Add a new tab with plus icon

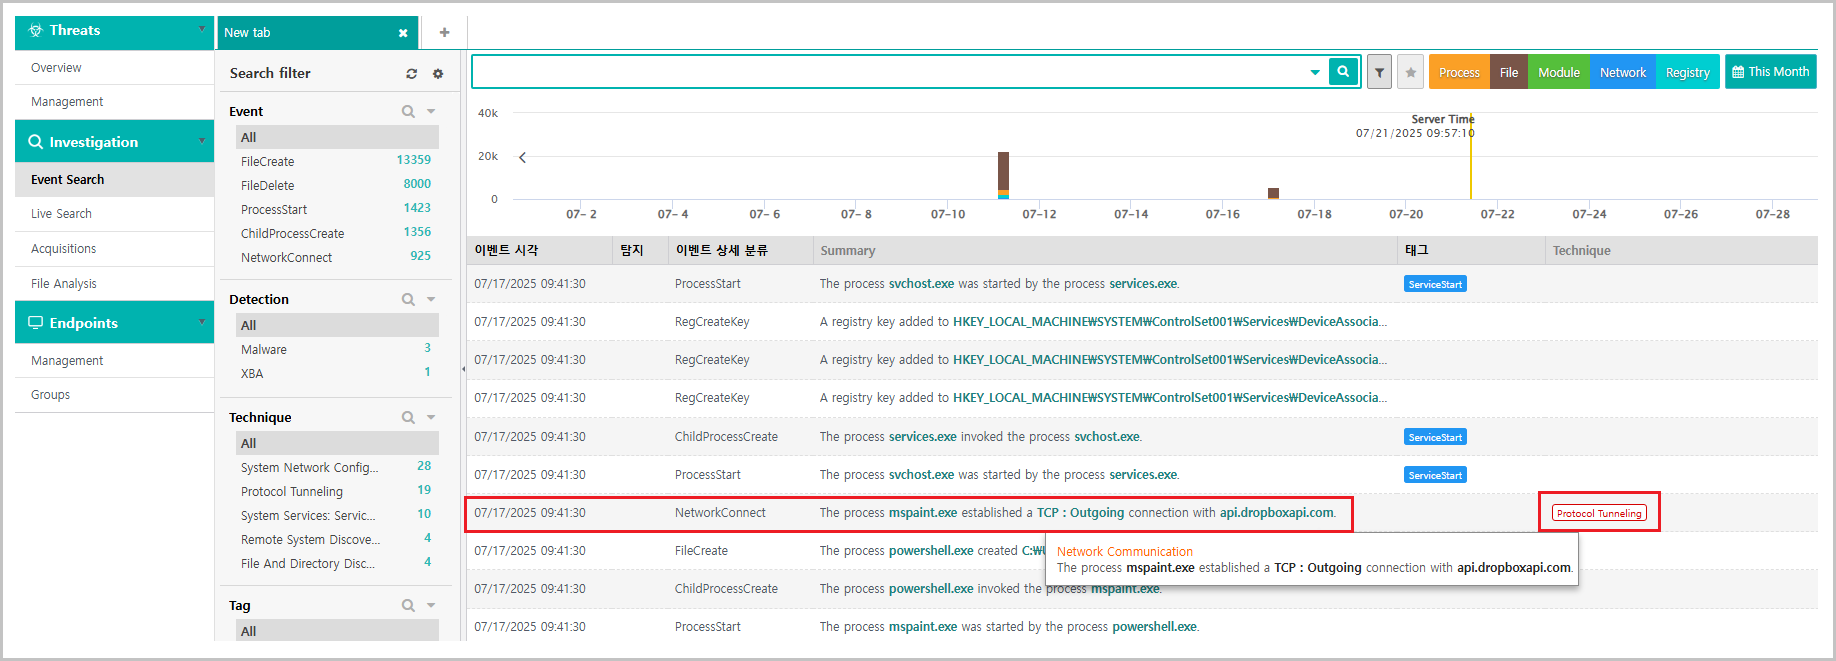pyautogui.click(x=444, y=33)
